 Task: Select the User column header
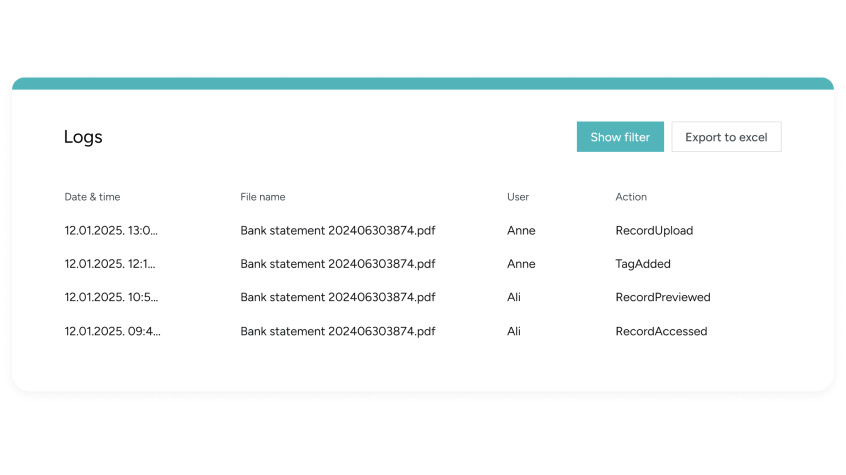pyautogui.click(x=518, y=197)
